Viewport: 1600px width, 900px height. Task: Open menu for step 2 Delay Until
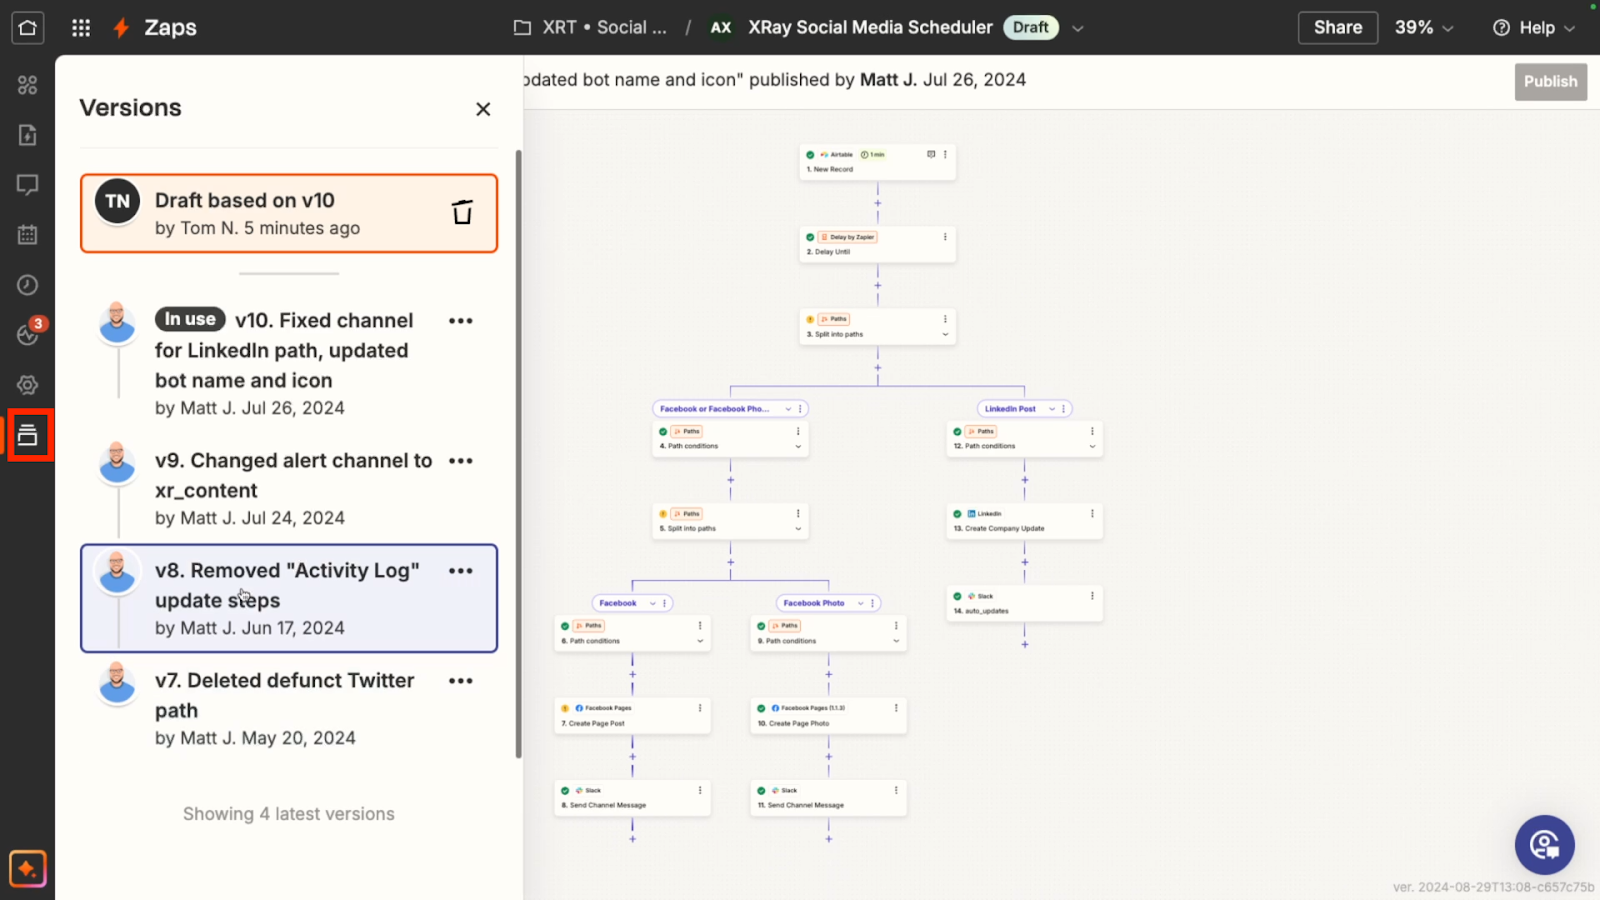pos(945,237)
